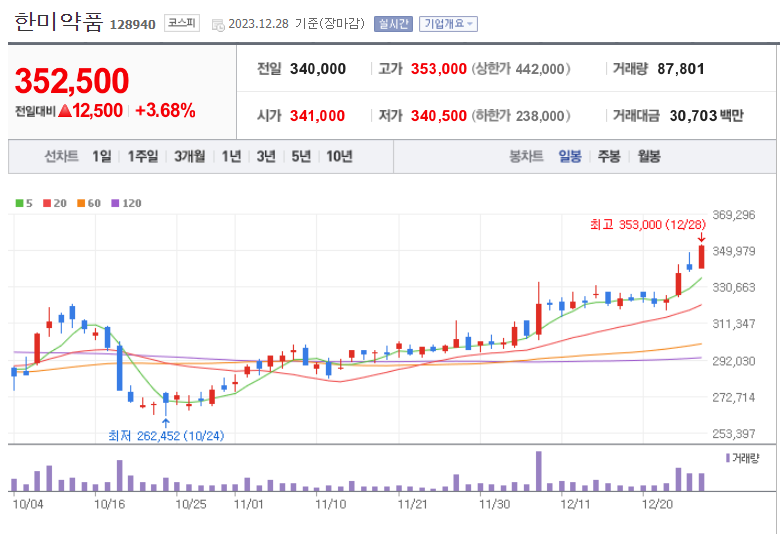Click the upper limit price 442,000

[540, 69]
